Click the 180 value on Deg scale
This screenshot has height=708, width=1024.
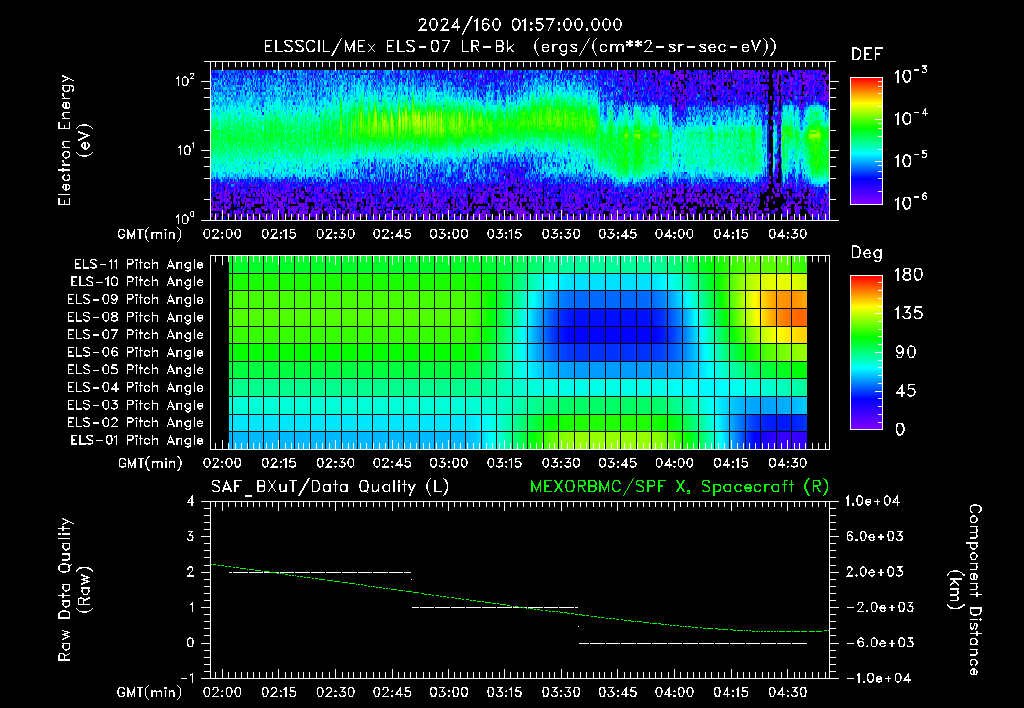tap(908, 275)
